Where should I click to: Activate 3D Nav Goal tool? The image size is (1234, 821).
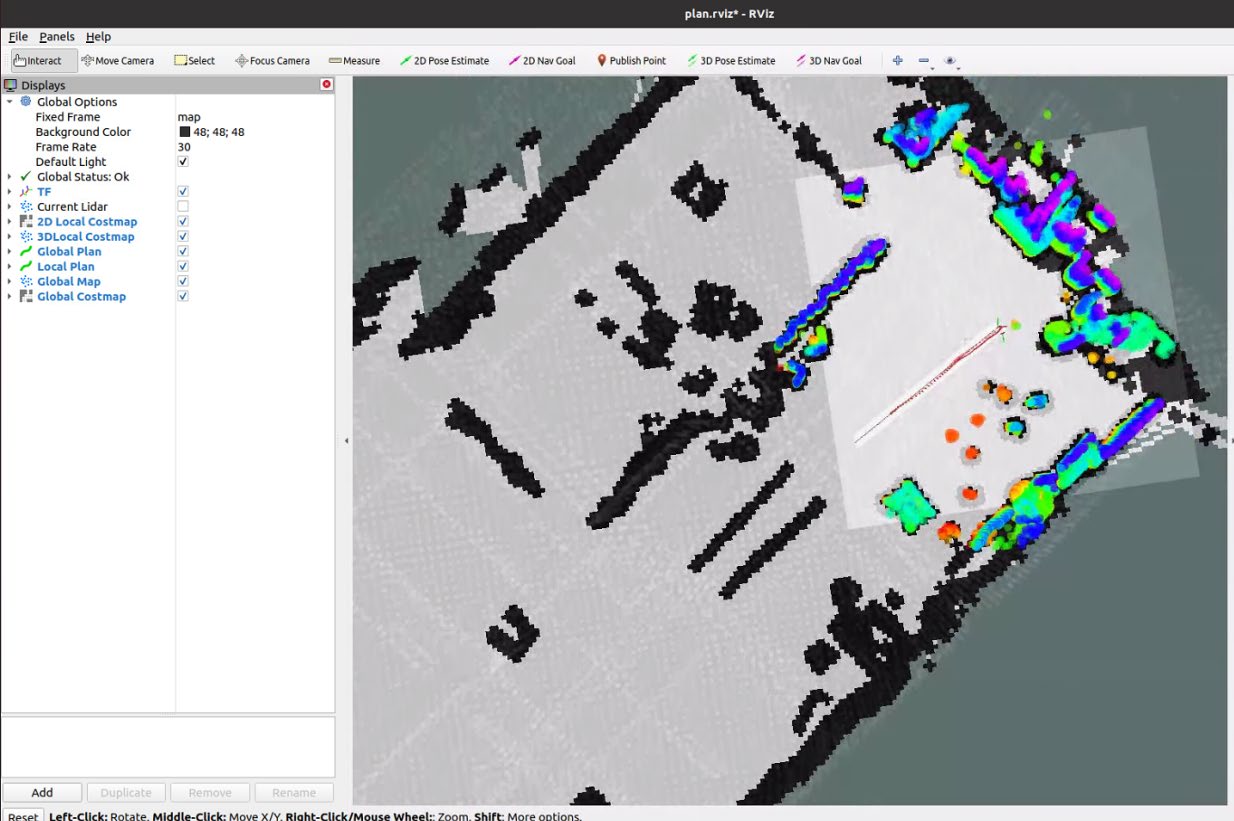[x=829, y=60]
